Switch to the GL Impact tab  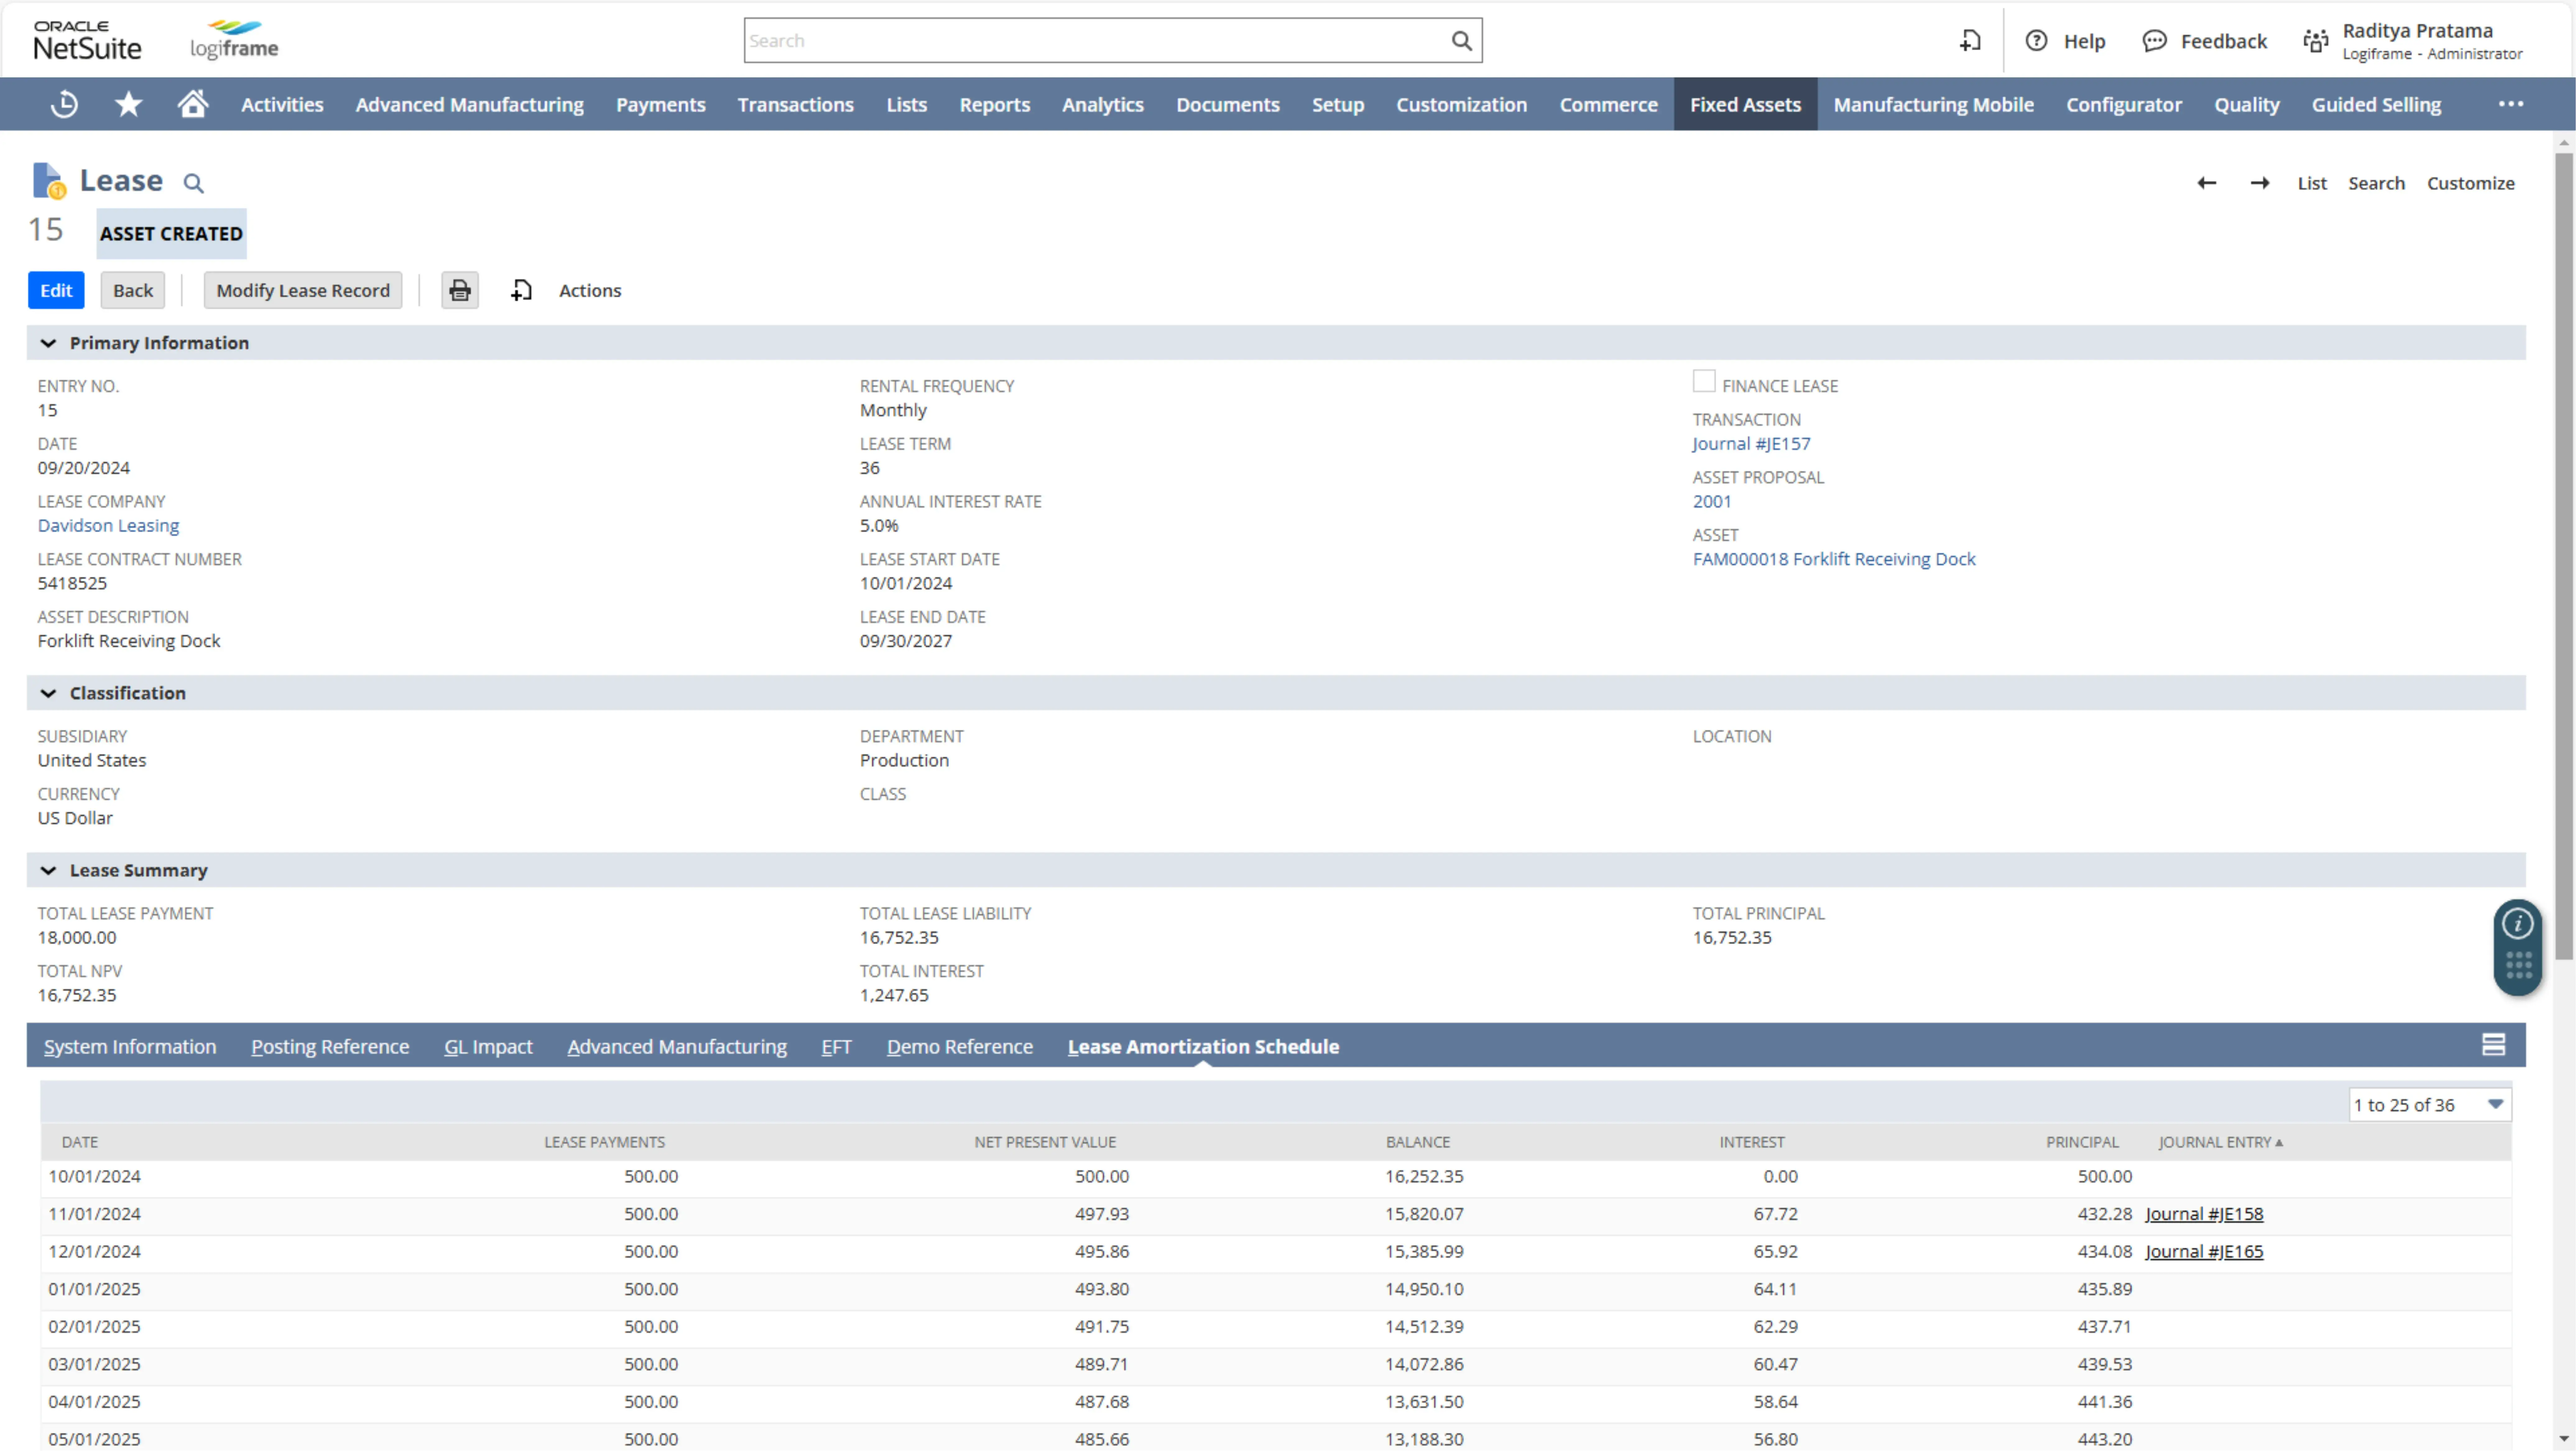tap(487, 1046)
